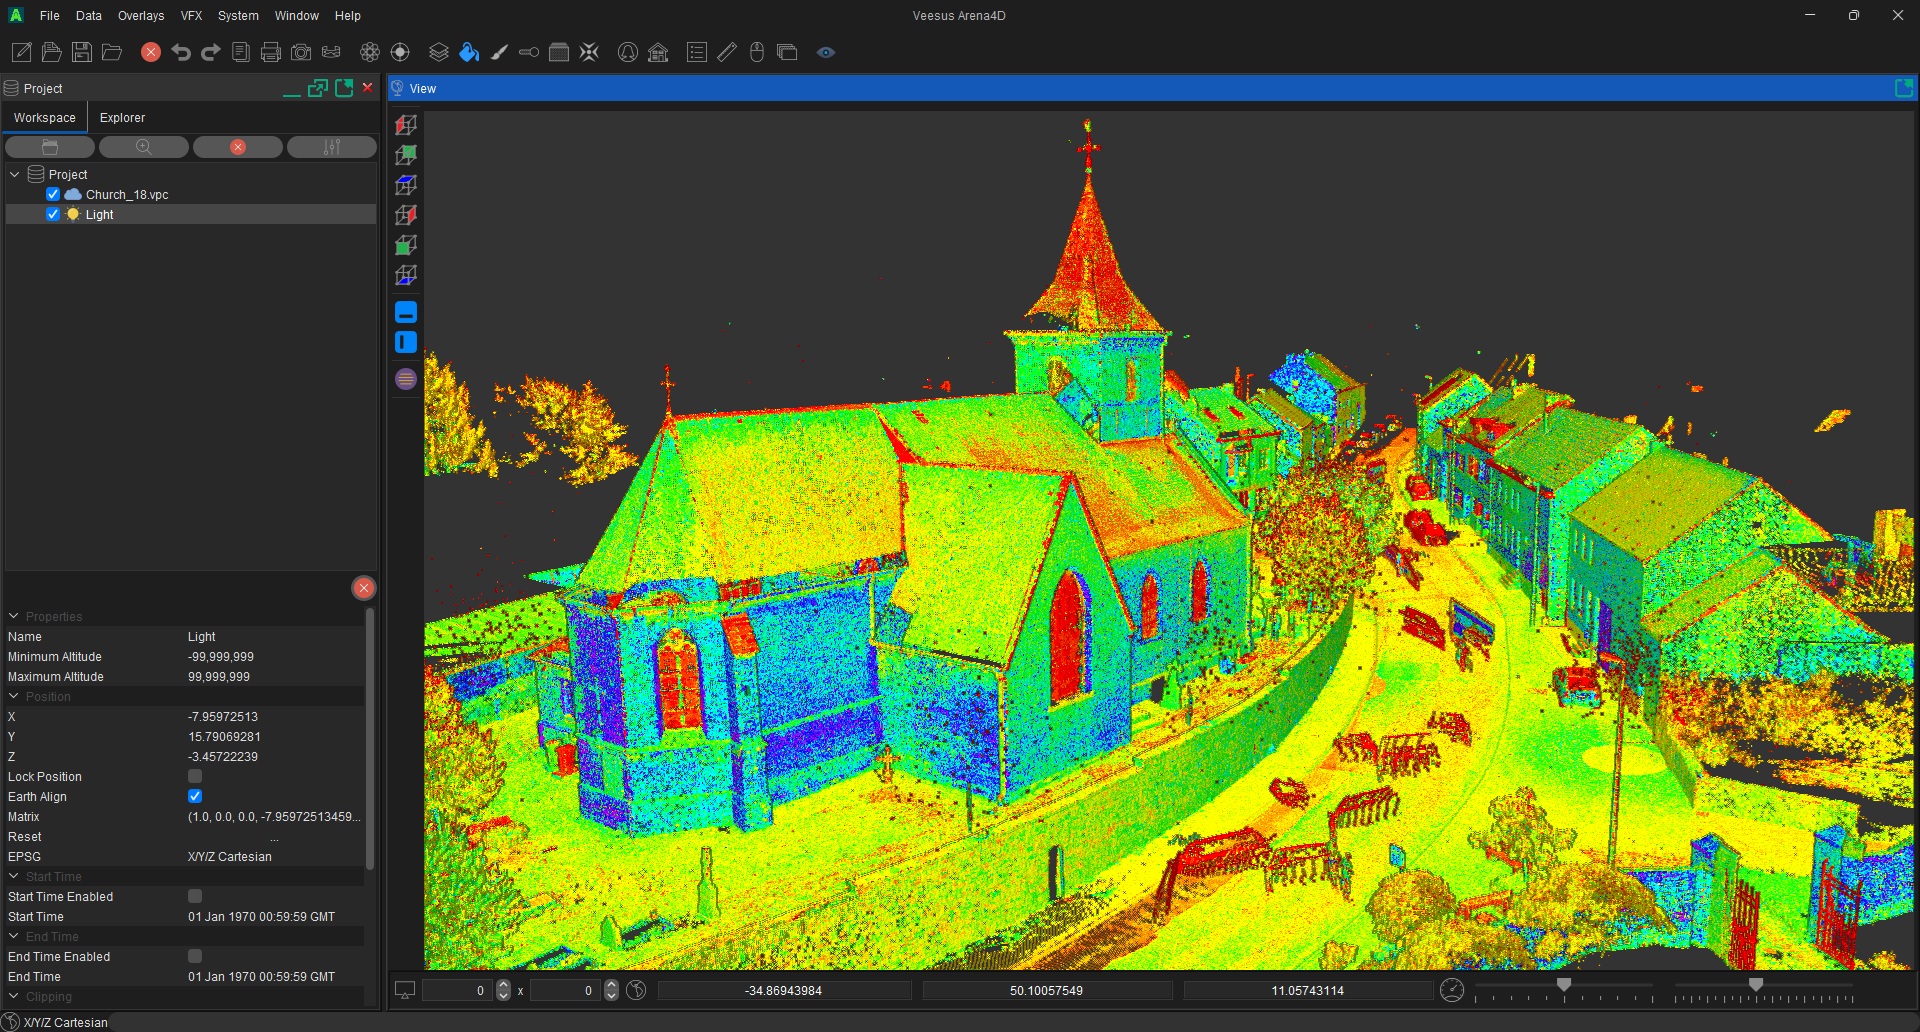Open the camera snapshot tool

tap(300, 52)
